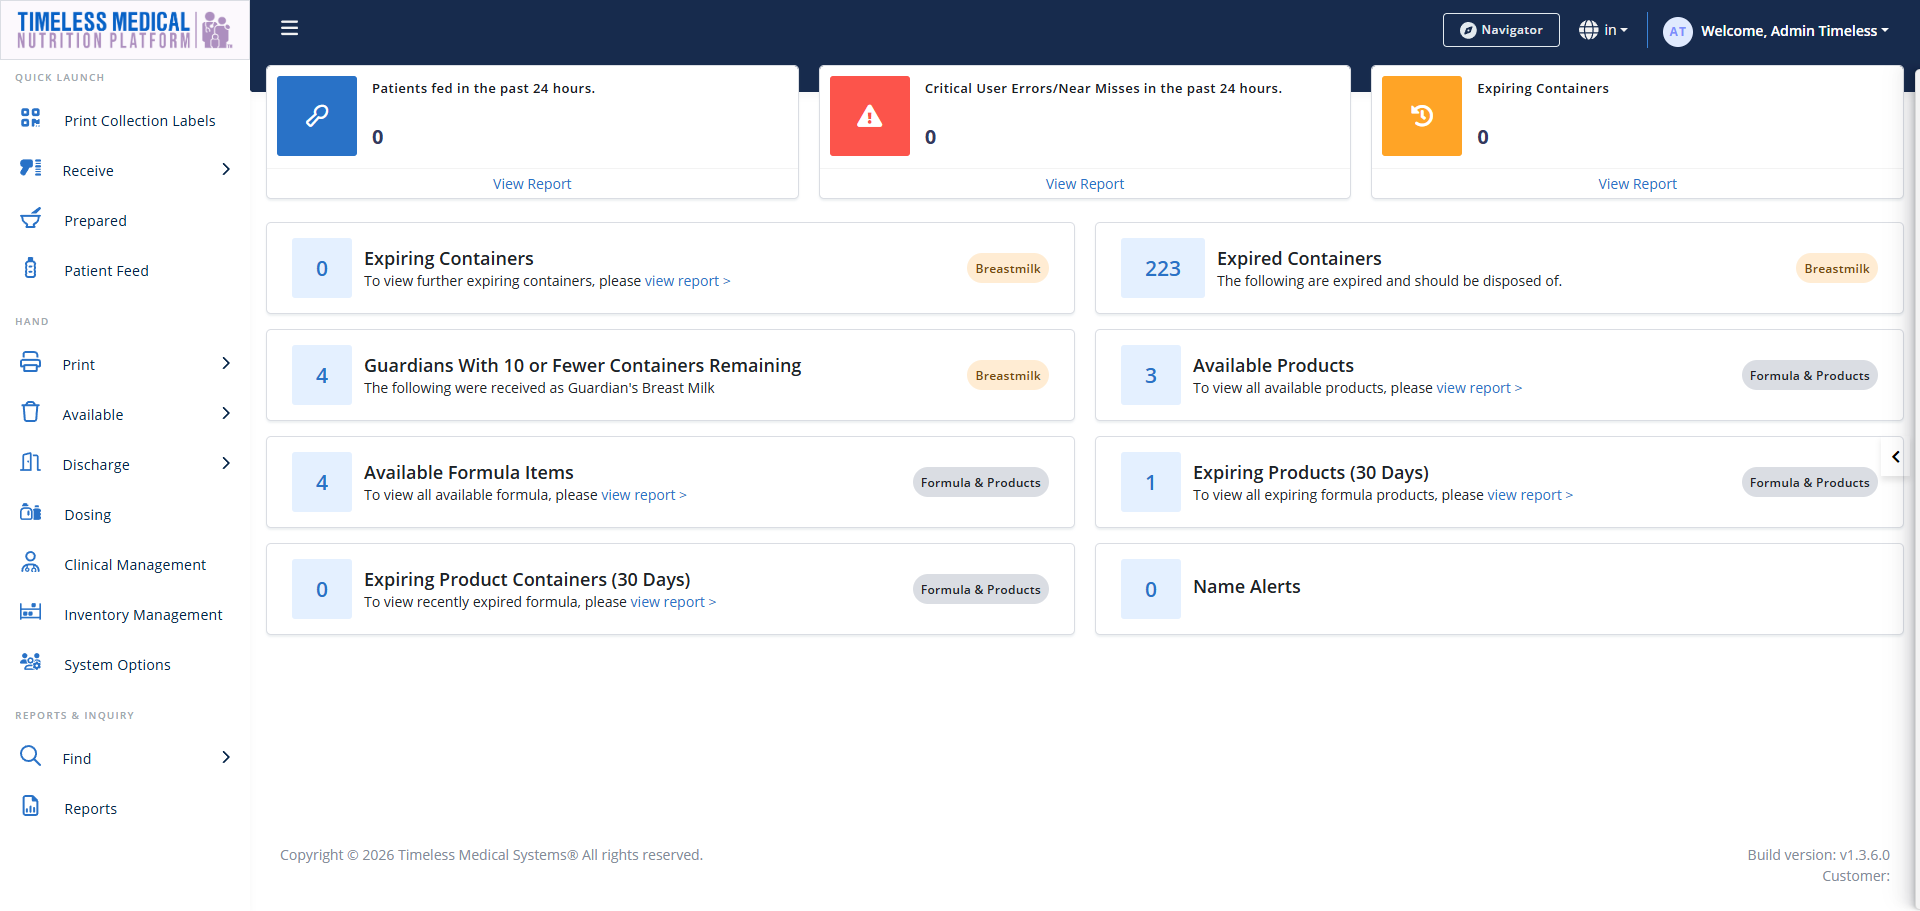The image size is (1920, 911).
Task: Click the Find magnifier icon
Action: tap(31, 756)
